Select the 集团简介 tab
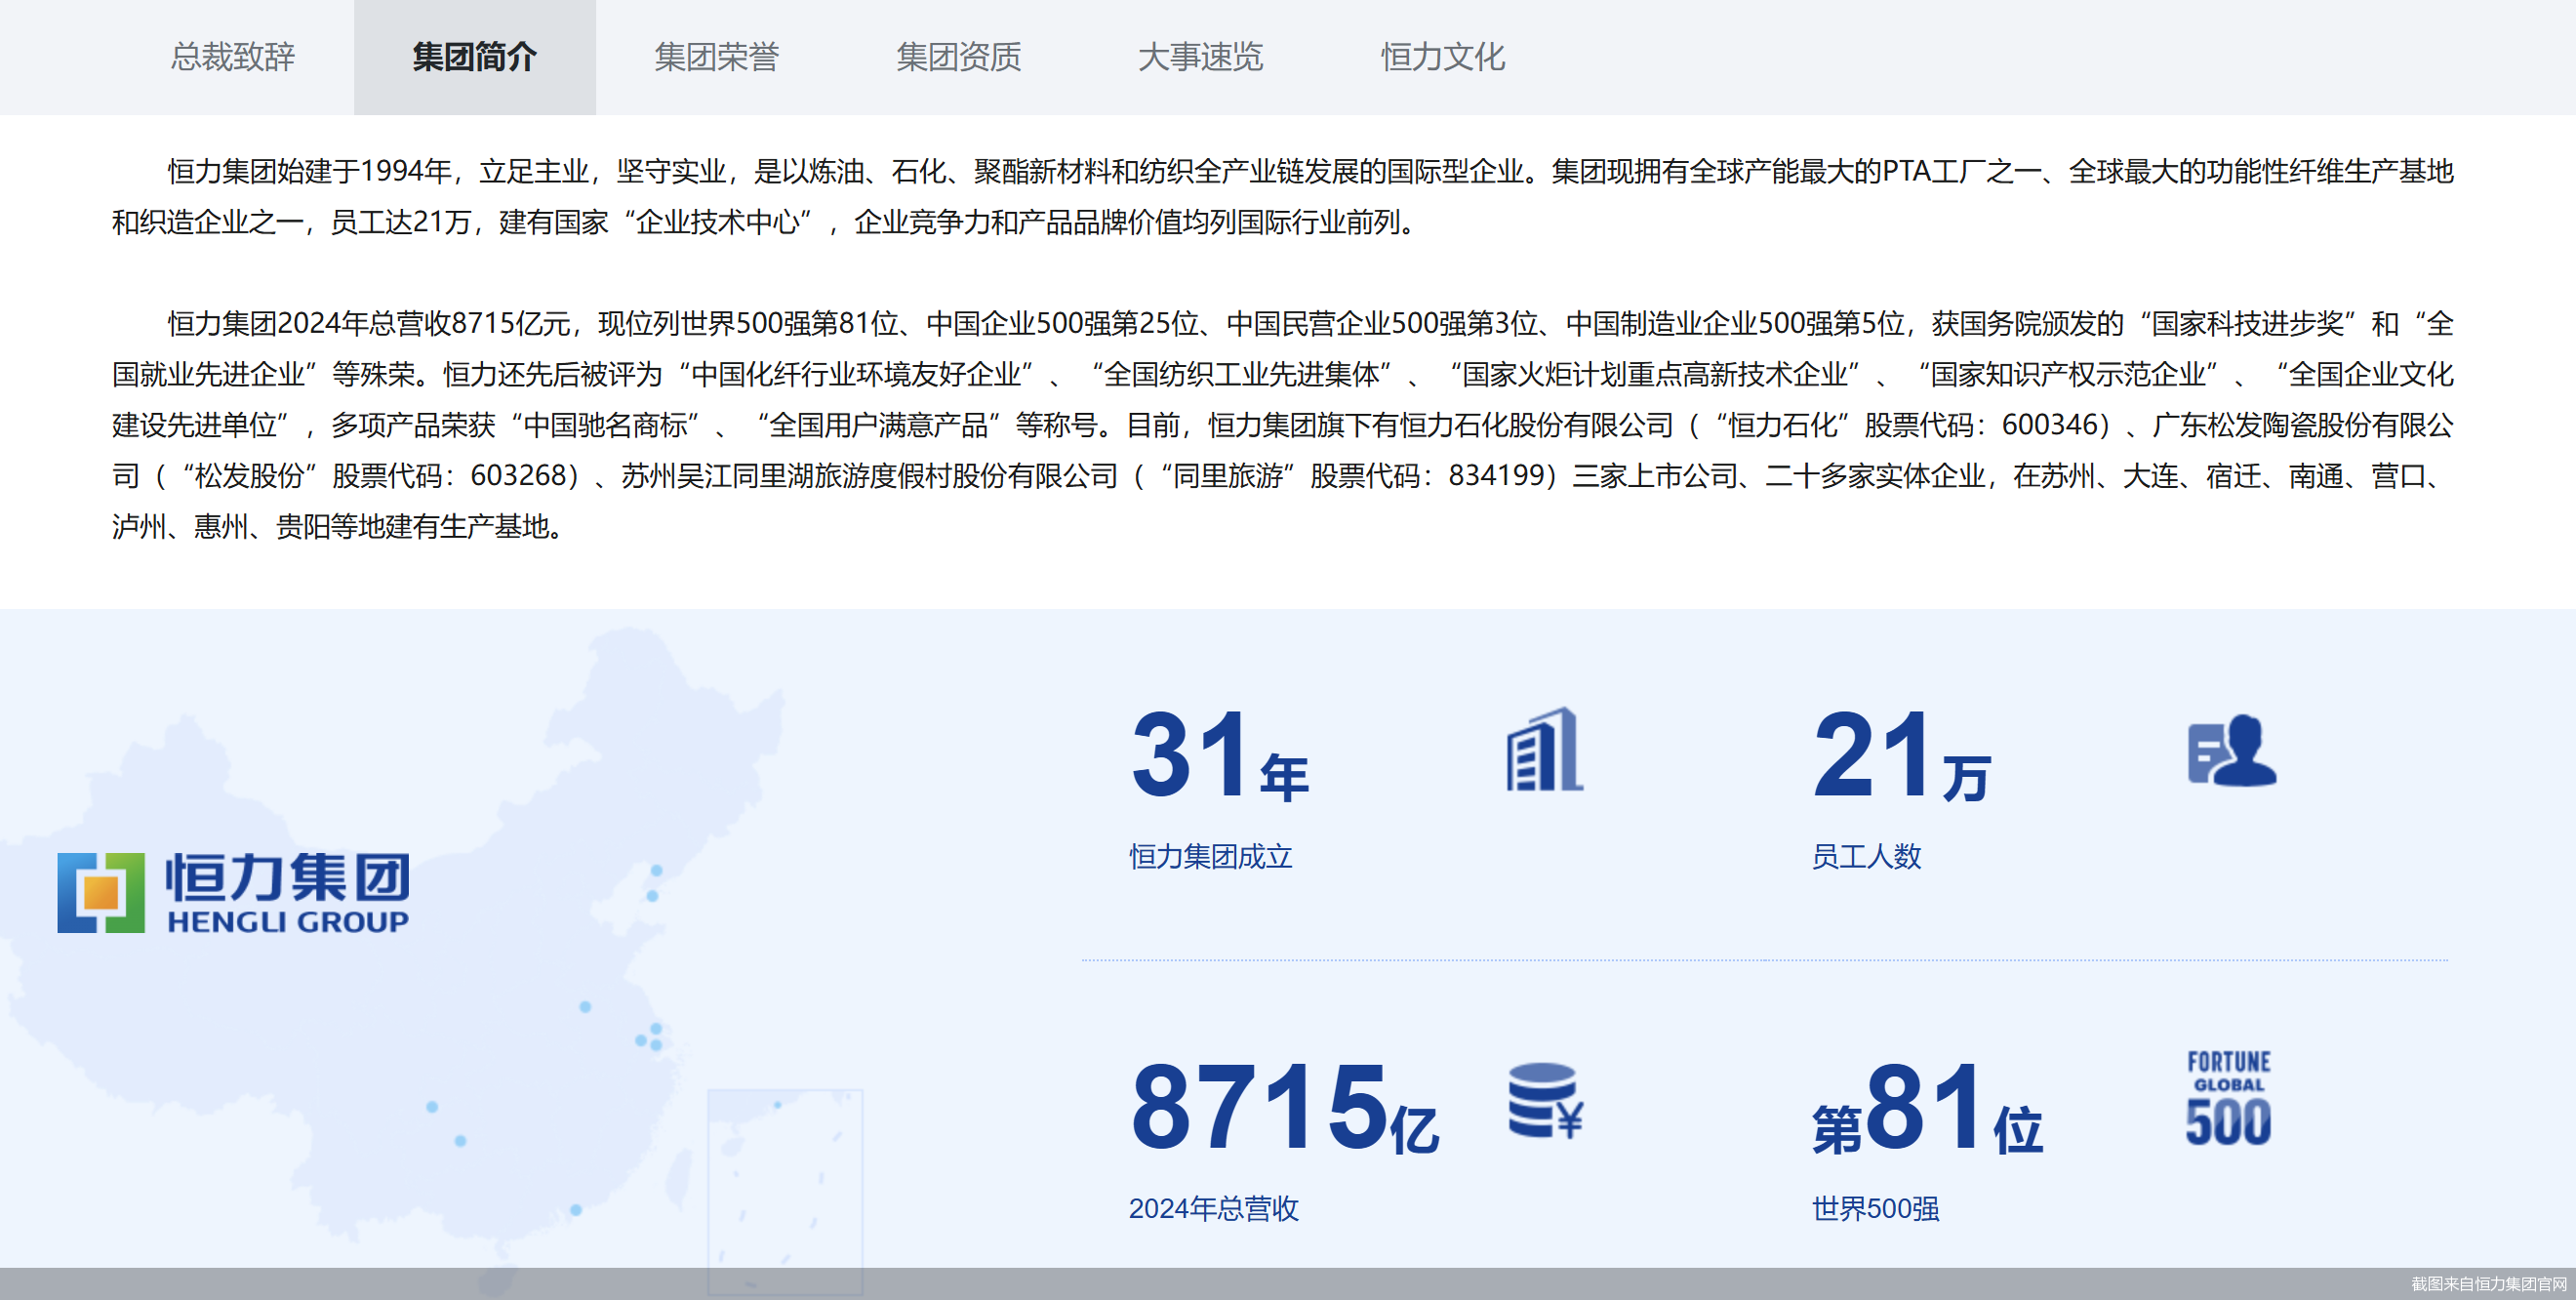Screen dimensions: 2576x1300 tap(474, 57)
